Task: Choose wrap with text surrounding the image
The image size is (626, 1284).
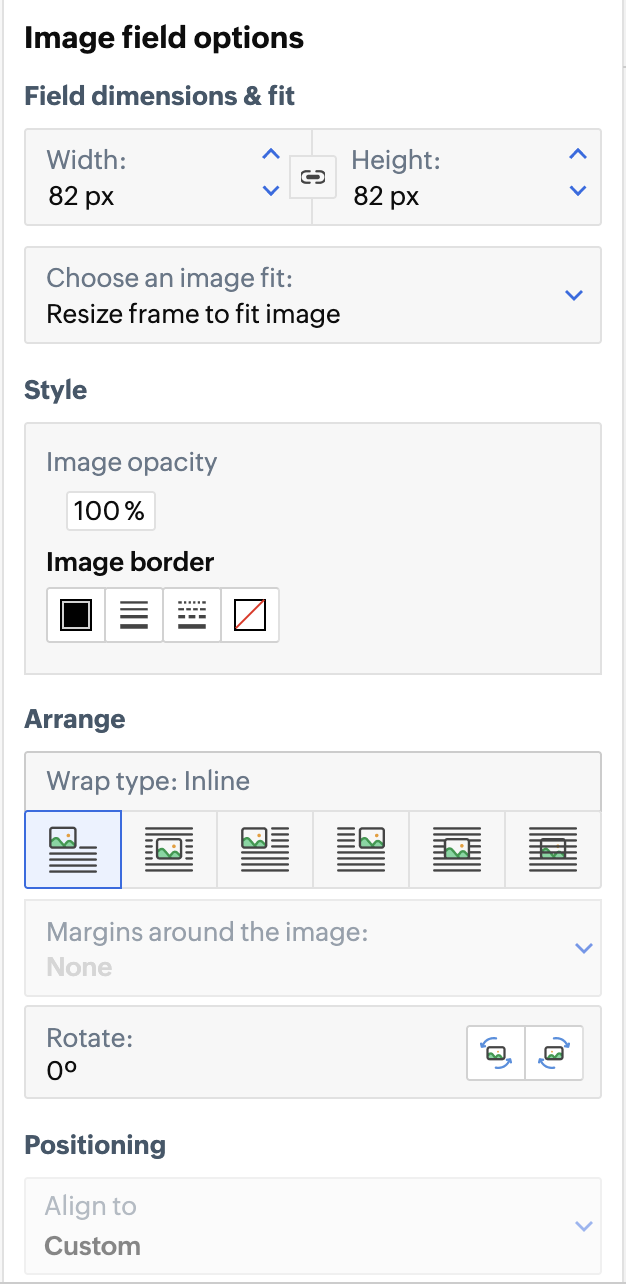Action: click(x=169, y=849)
